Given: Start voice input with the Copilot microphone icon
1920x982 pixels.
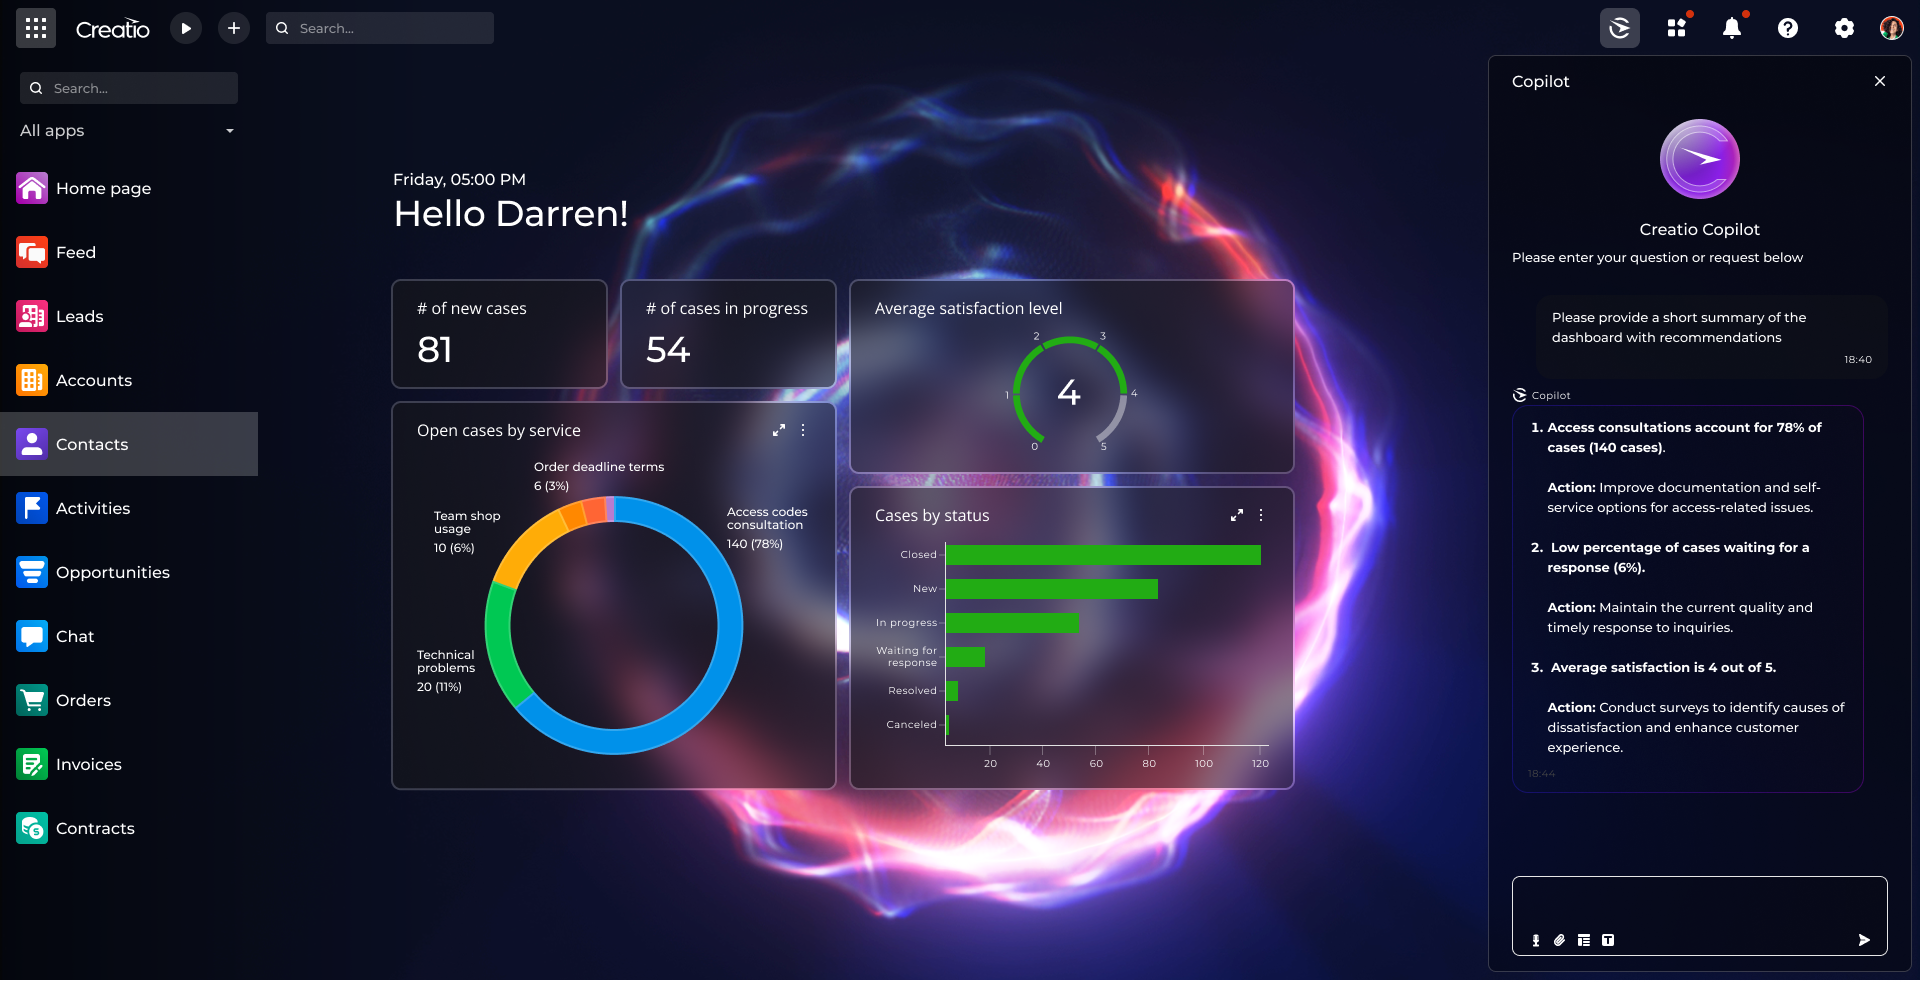Looking at the screenshot, I should point(1536,940).
